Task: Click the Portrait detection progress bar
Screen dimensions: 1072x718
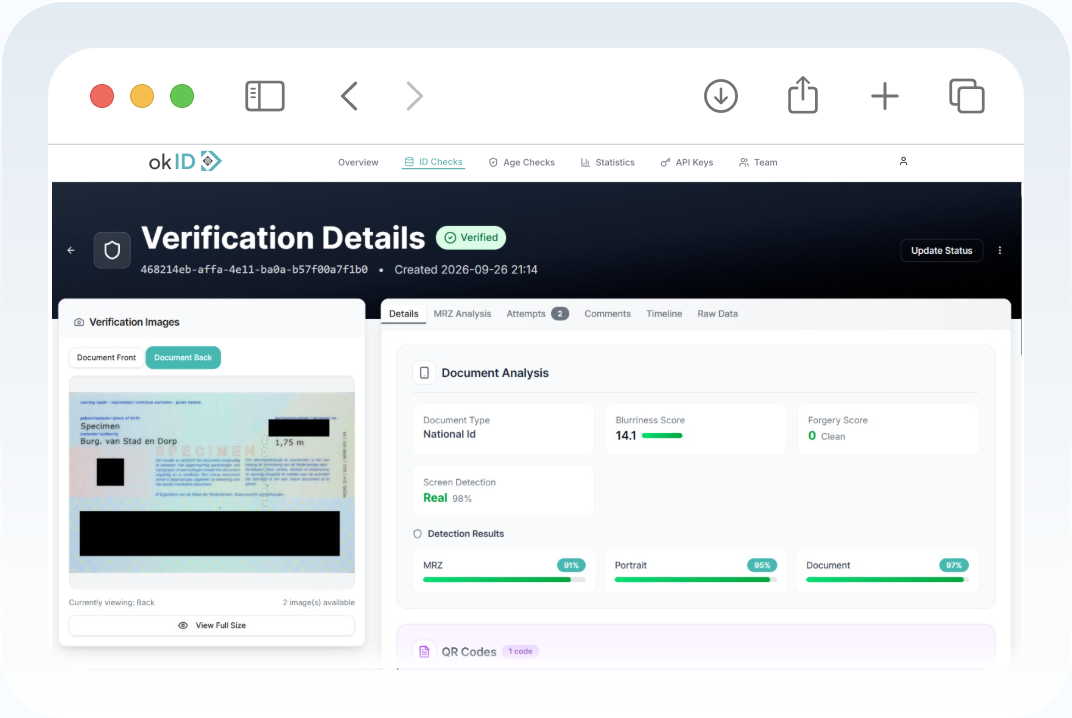Action: point(695,580)
